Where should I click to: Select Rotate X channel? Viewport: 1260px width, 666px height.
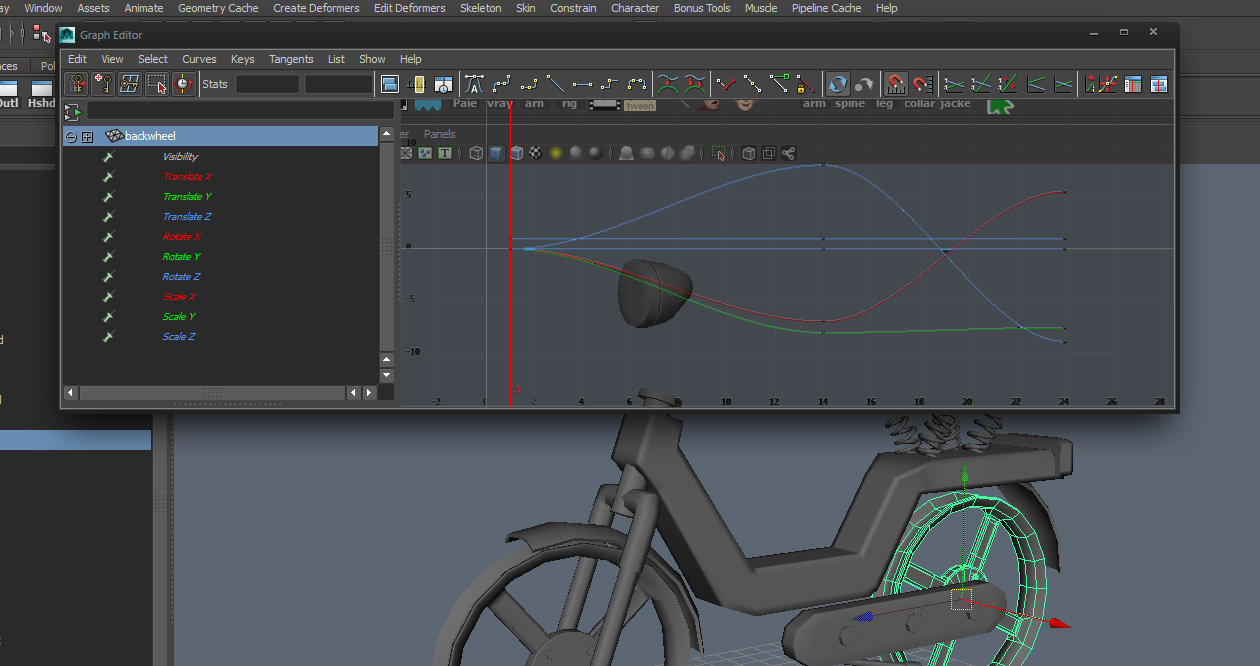tap(182, 236)
